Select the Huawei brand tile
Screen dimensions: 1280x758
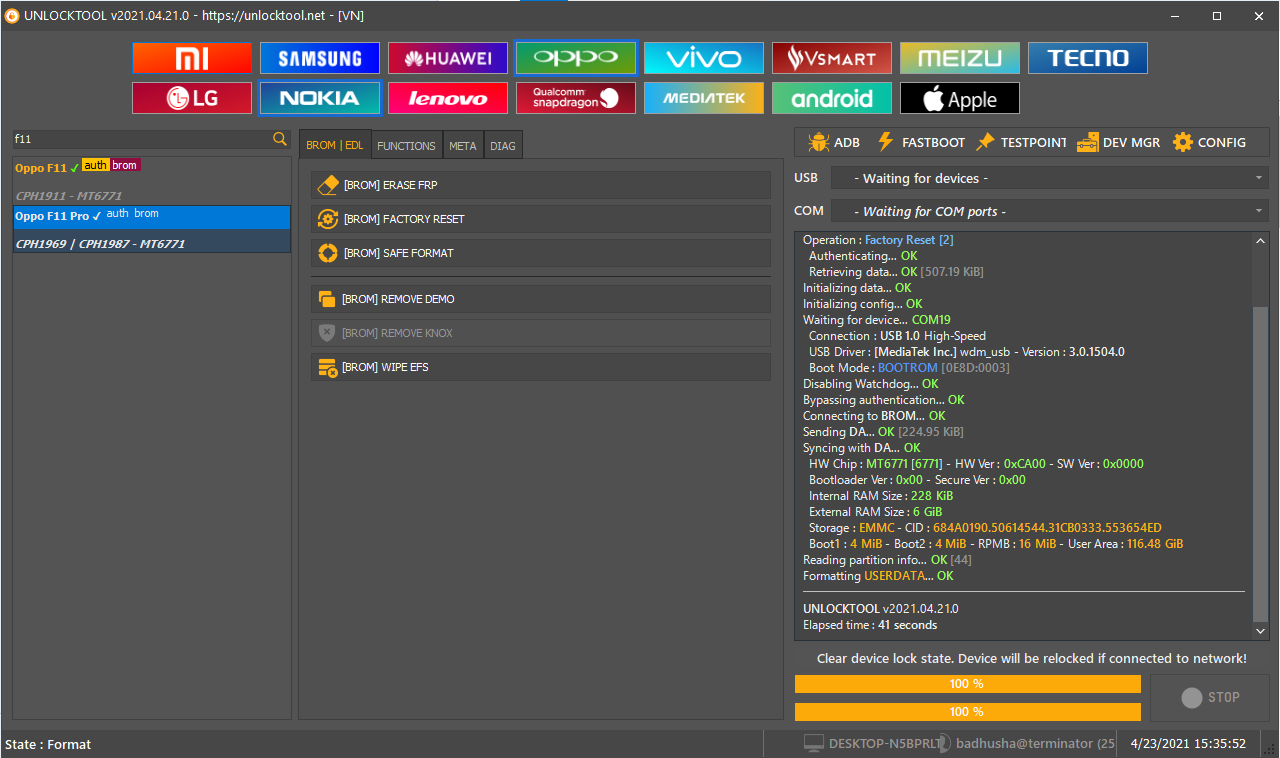click(x=448, y=58)
